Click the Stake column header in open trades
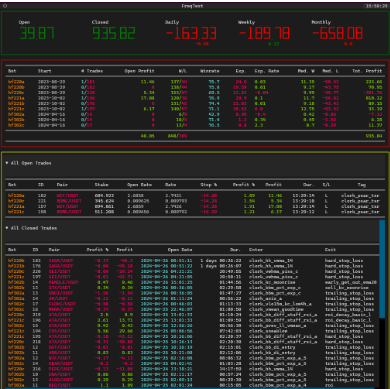Image resolution: width=390 pixels, height=389 pixels. (101, 185)
